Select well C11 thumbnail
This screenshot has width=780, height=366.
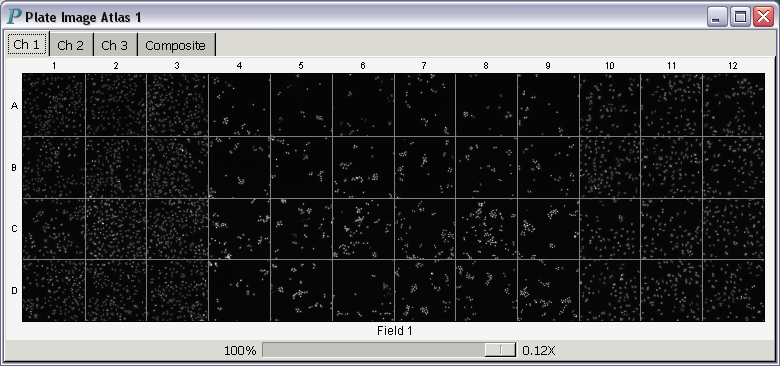[x=672, y=229]
